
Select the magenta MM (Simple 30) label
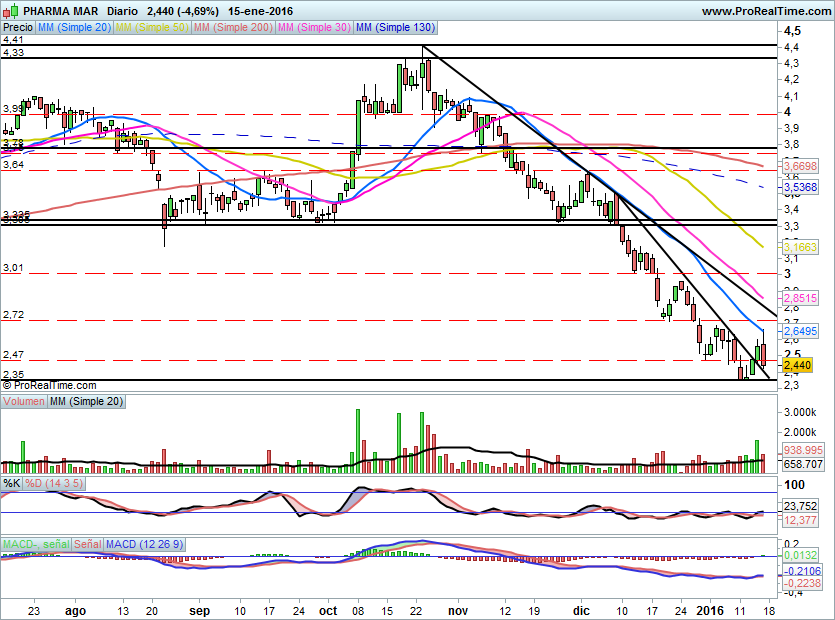314,27
